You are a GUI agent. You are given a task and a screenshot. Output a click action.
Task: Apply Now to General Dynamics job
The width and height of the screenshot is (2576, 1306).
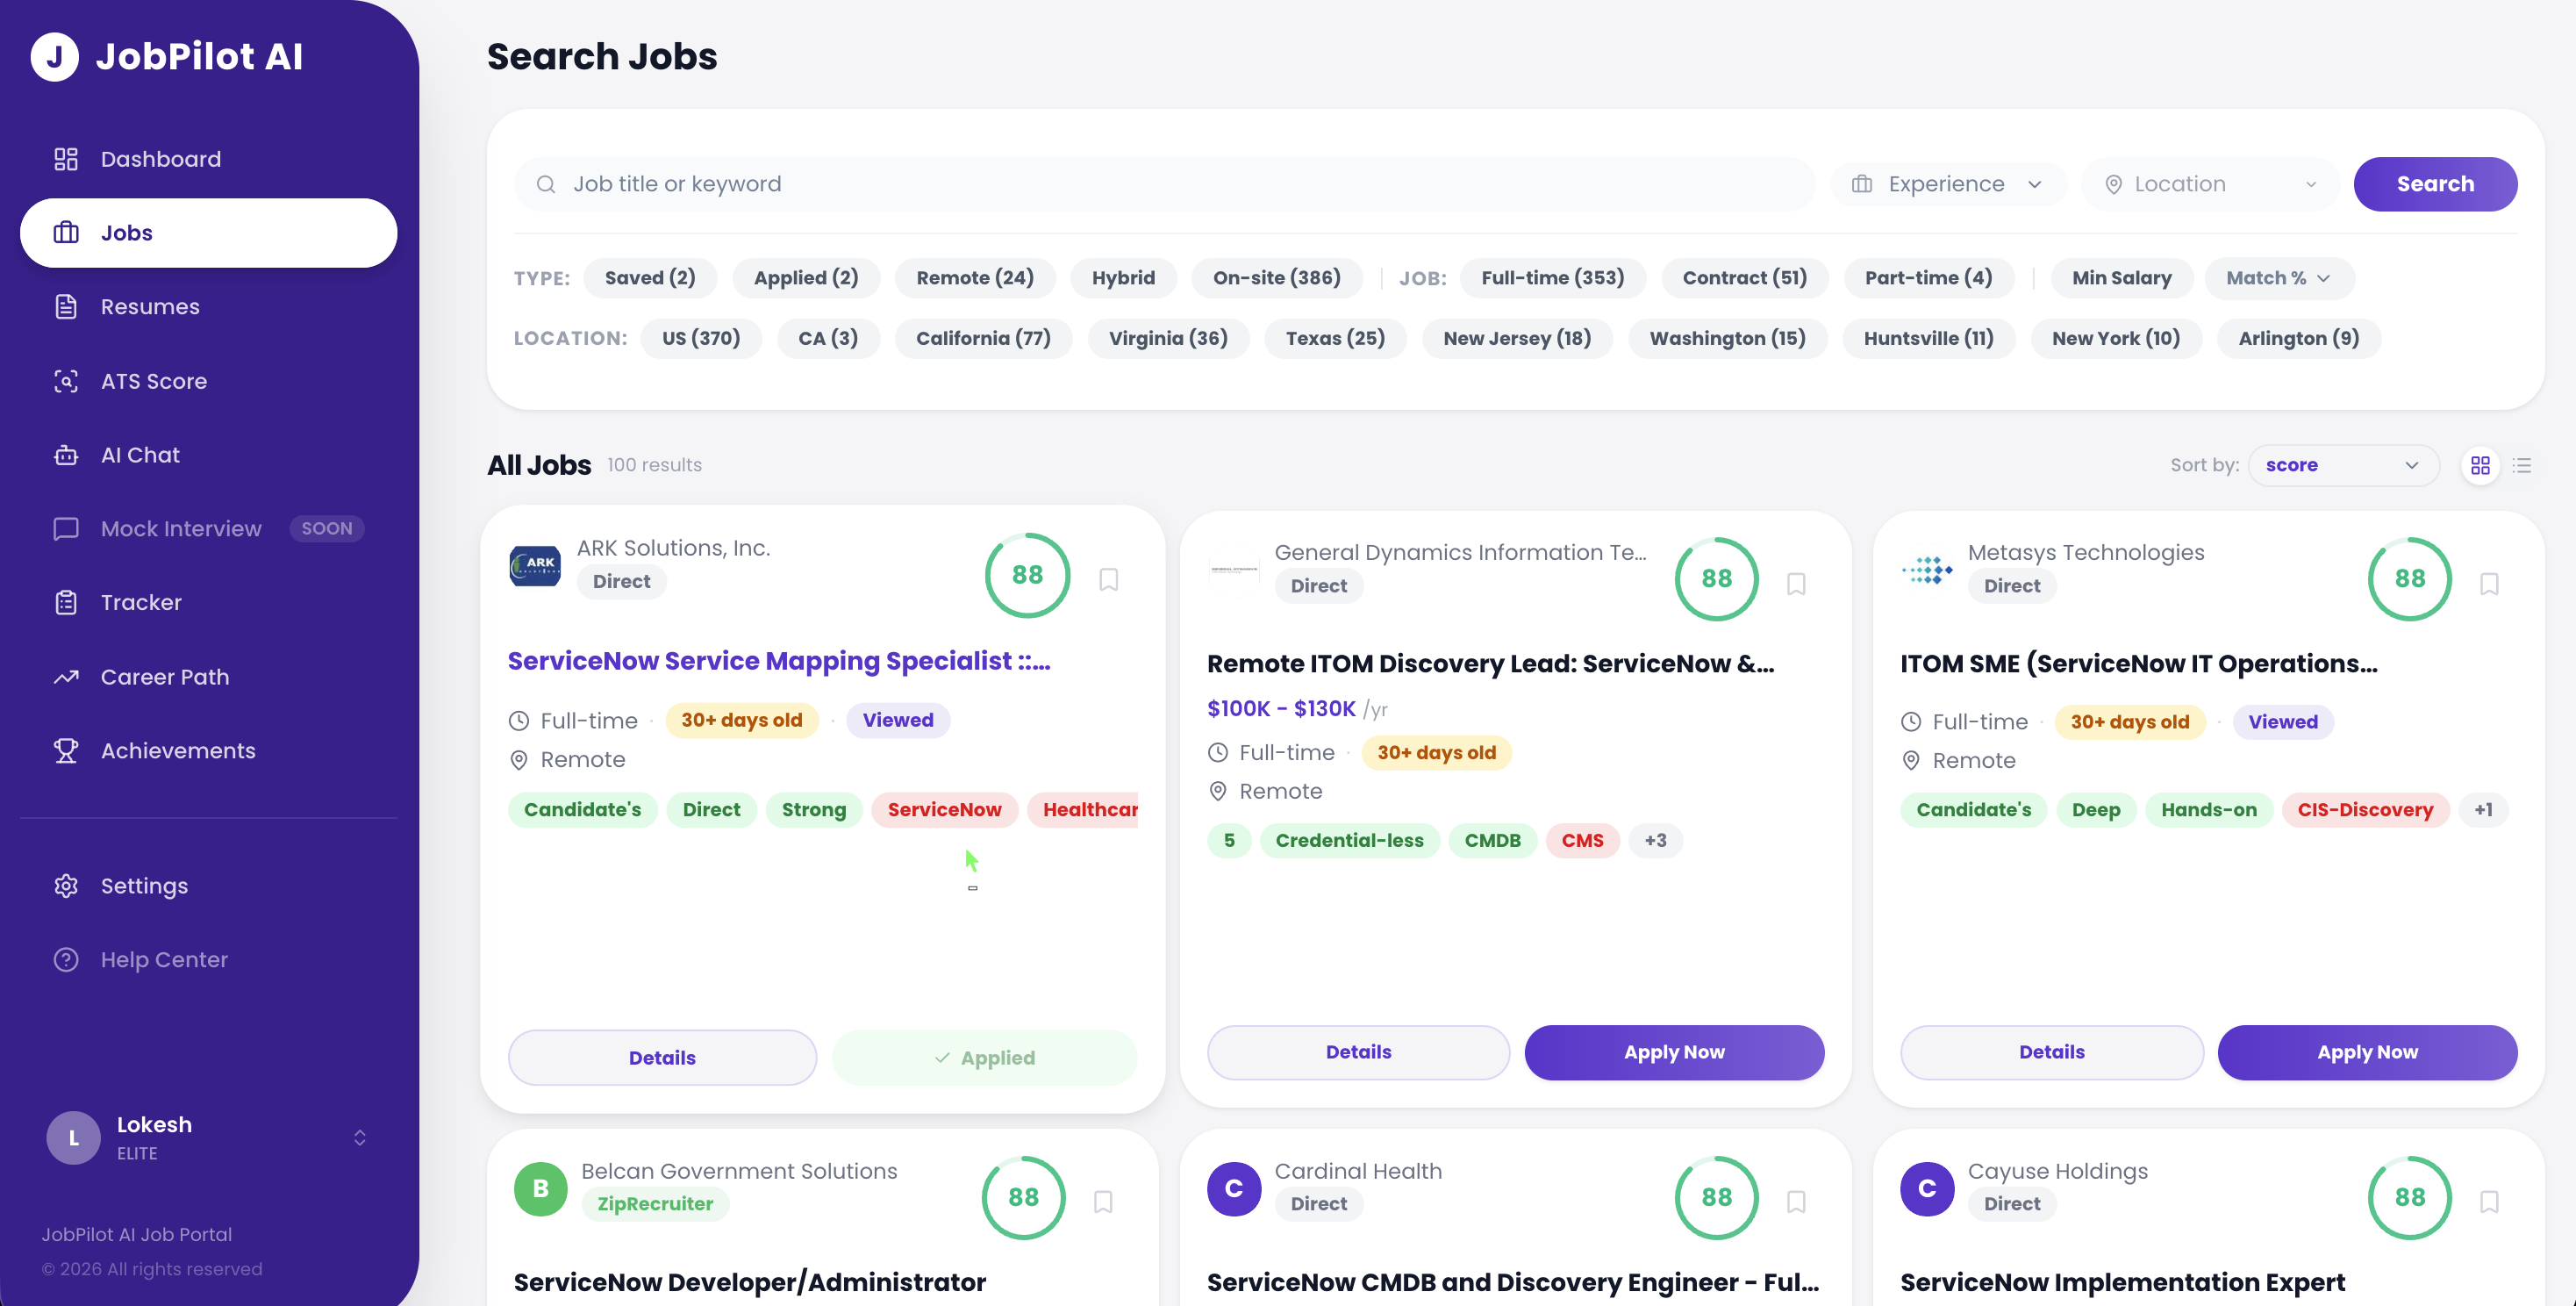pyautogui.click(x=1673, y=1052)
